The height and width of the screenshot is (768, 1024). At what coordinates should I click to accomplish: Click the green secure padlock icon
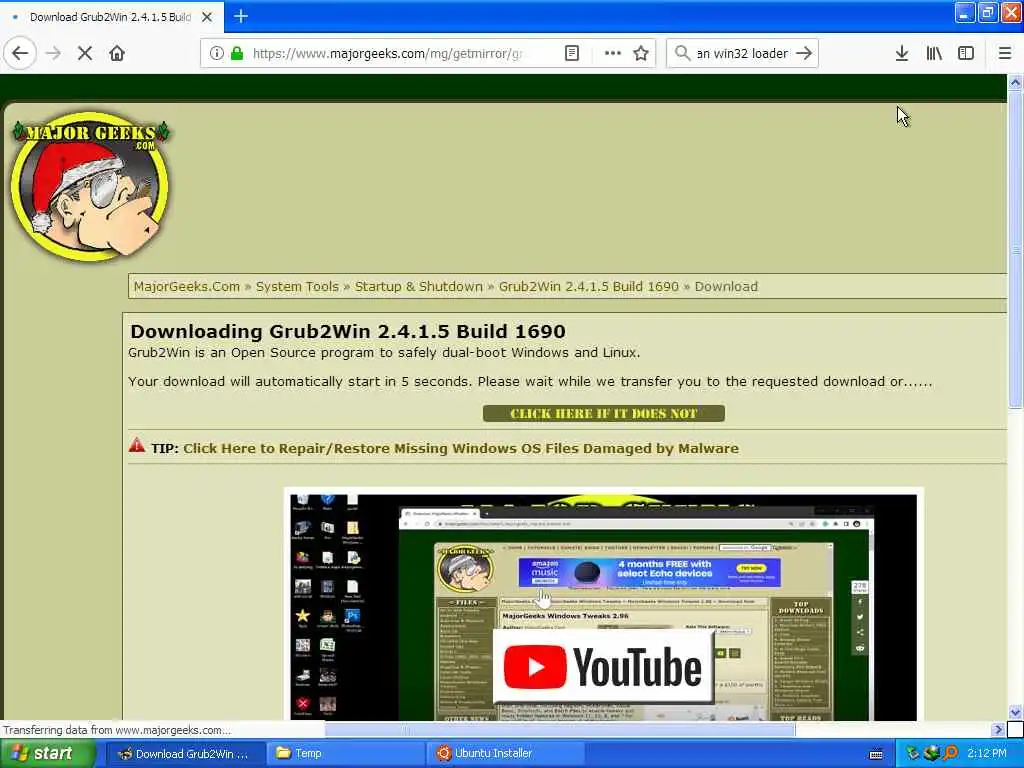(237, 54)
